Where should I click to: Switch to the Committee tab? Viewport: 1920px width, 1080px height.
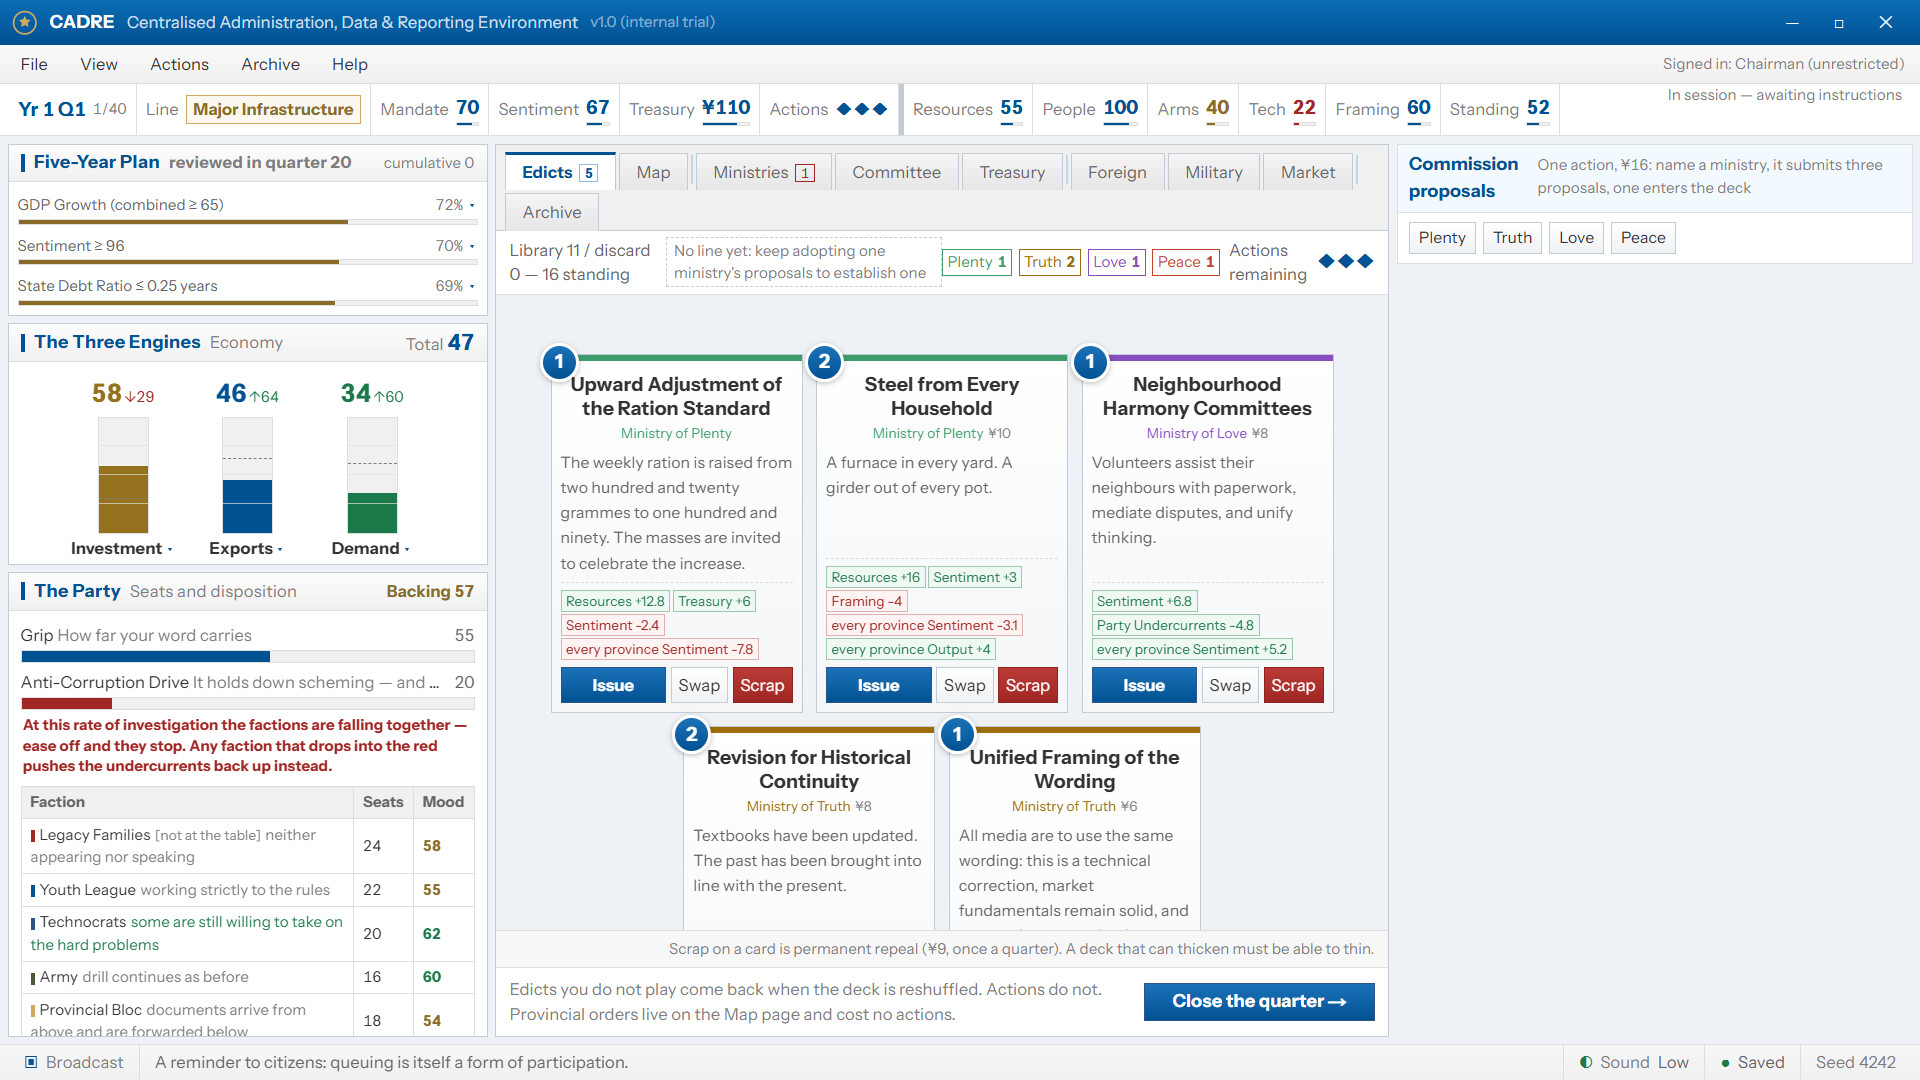click(x=896, y=172)
